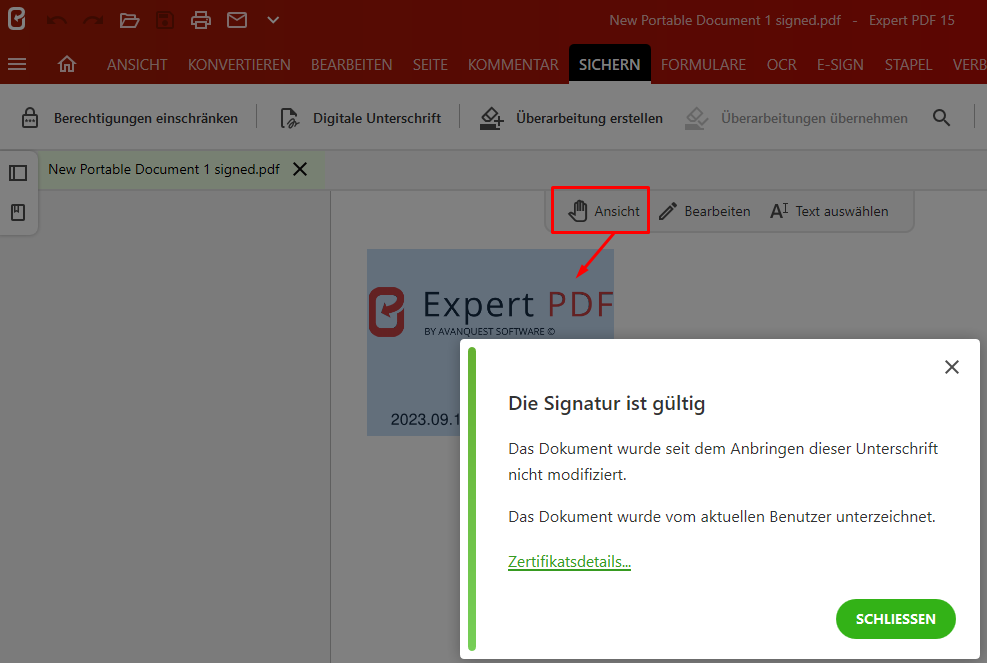
Task: Click Berechtigungen einschränken label
Action: 146,118
